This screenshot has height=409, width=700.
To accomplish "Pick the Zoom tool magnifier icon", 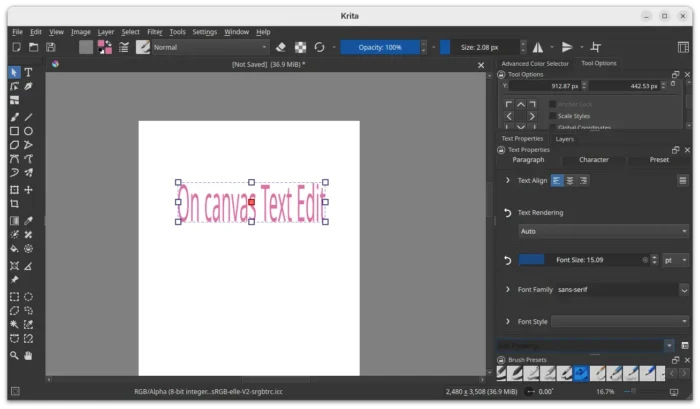I will coord(14,355).
